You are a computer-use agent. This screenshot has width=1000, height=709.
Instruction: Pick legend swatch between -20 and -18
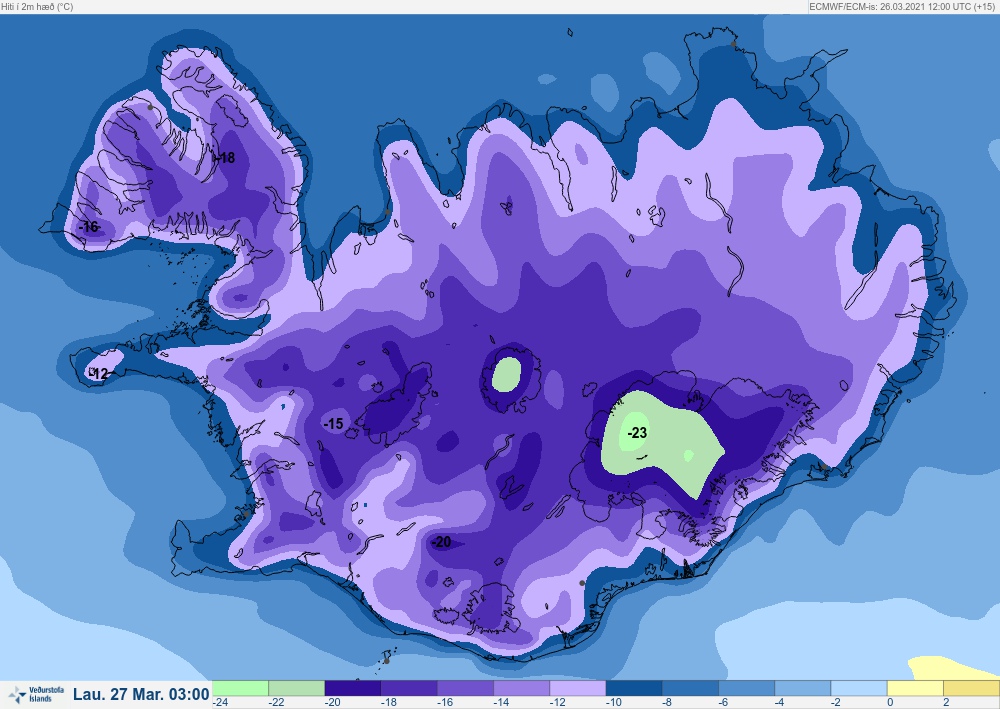pos(353,688)
